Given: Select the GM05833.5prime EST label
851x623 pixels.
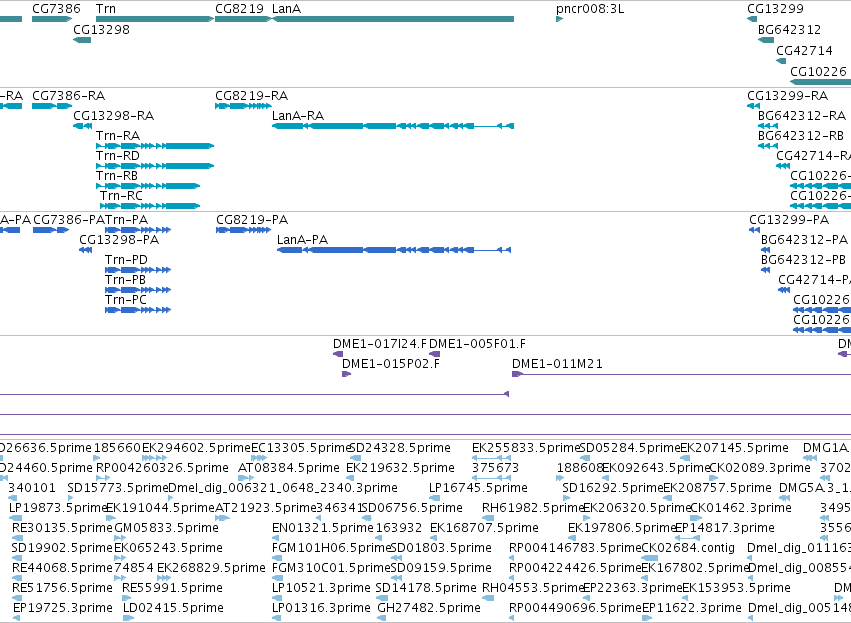Looking at the screenshot, I should [167, 528].
